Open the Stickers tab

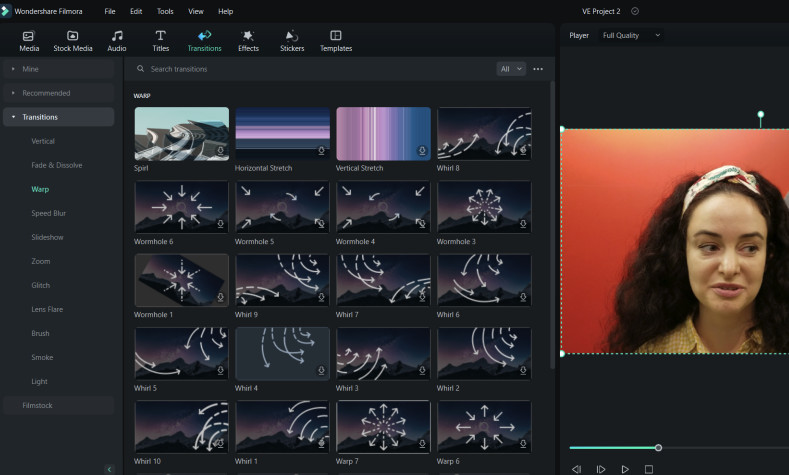click(x=292, y=41)
